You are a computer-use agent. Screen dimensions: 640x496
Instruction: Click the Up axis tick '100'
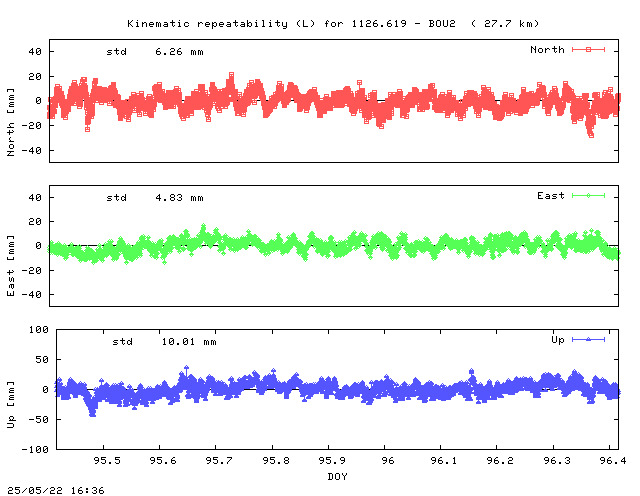(x=38, y=329)
